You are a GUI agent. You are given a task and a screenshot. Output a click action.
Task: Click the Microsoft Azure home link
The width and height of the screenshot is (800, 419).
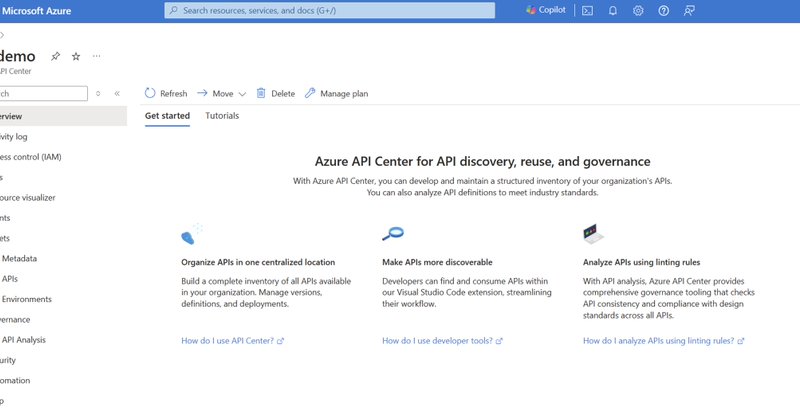[36, 11]
